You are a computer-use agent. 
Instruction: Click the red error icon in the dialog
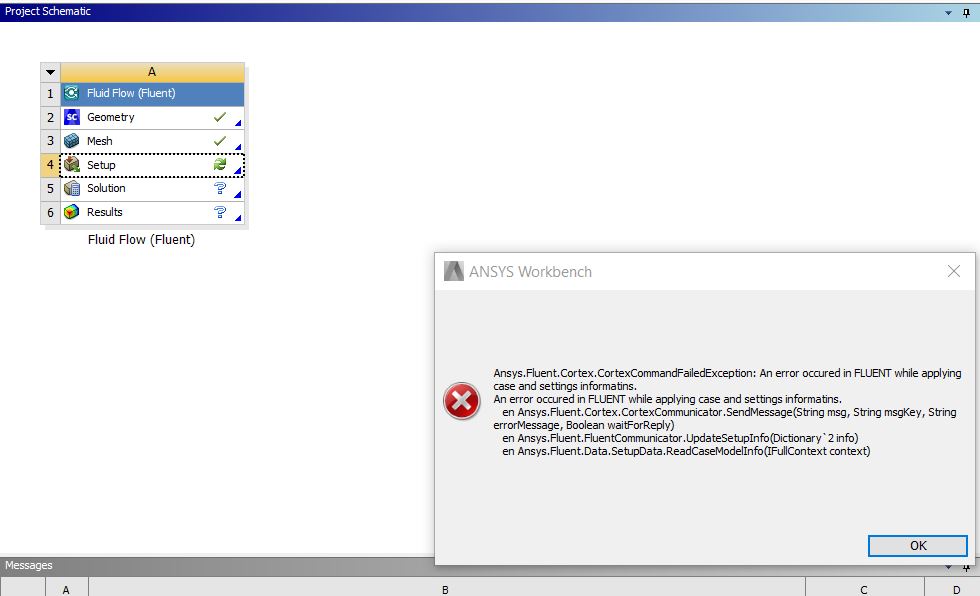[x=462, y=401]
